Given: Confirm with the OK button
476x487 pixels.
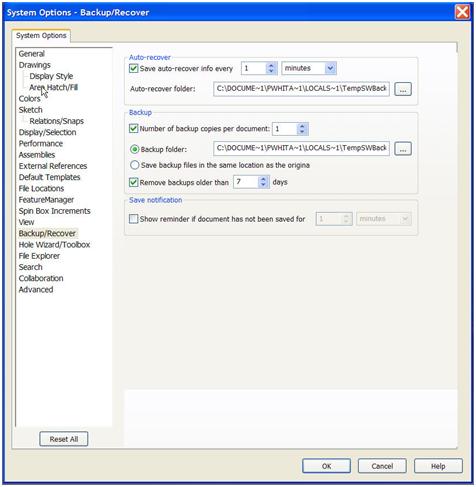Looking at the screenshot, I should click(x=326, y=466).
